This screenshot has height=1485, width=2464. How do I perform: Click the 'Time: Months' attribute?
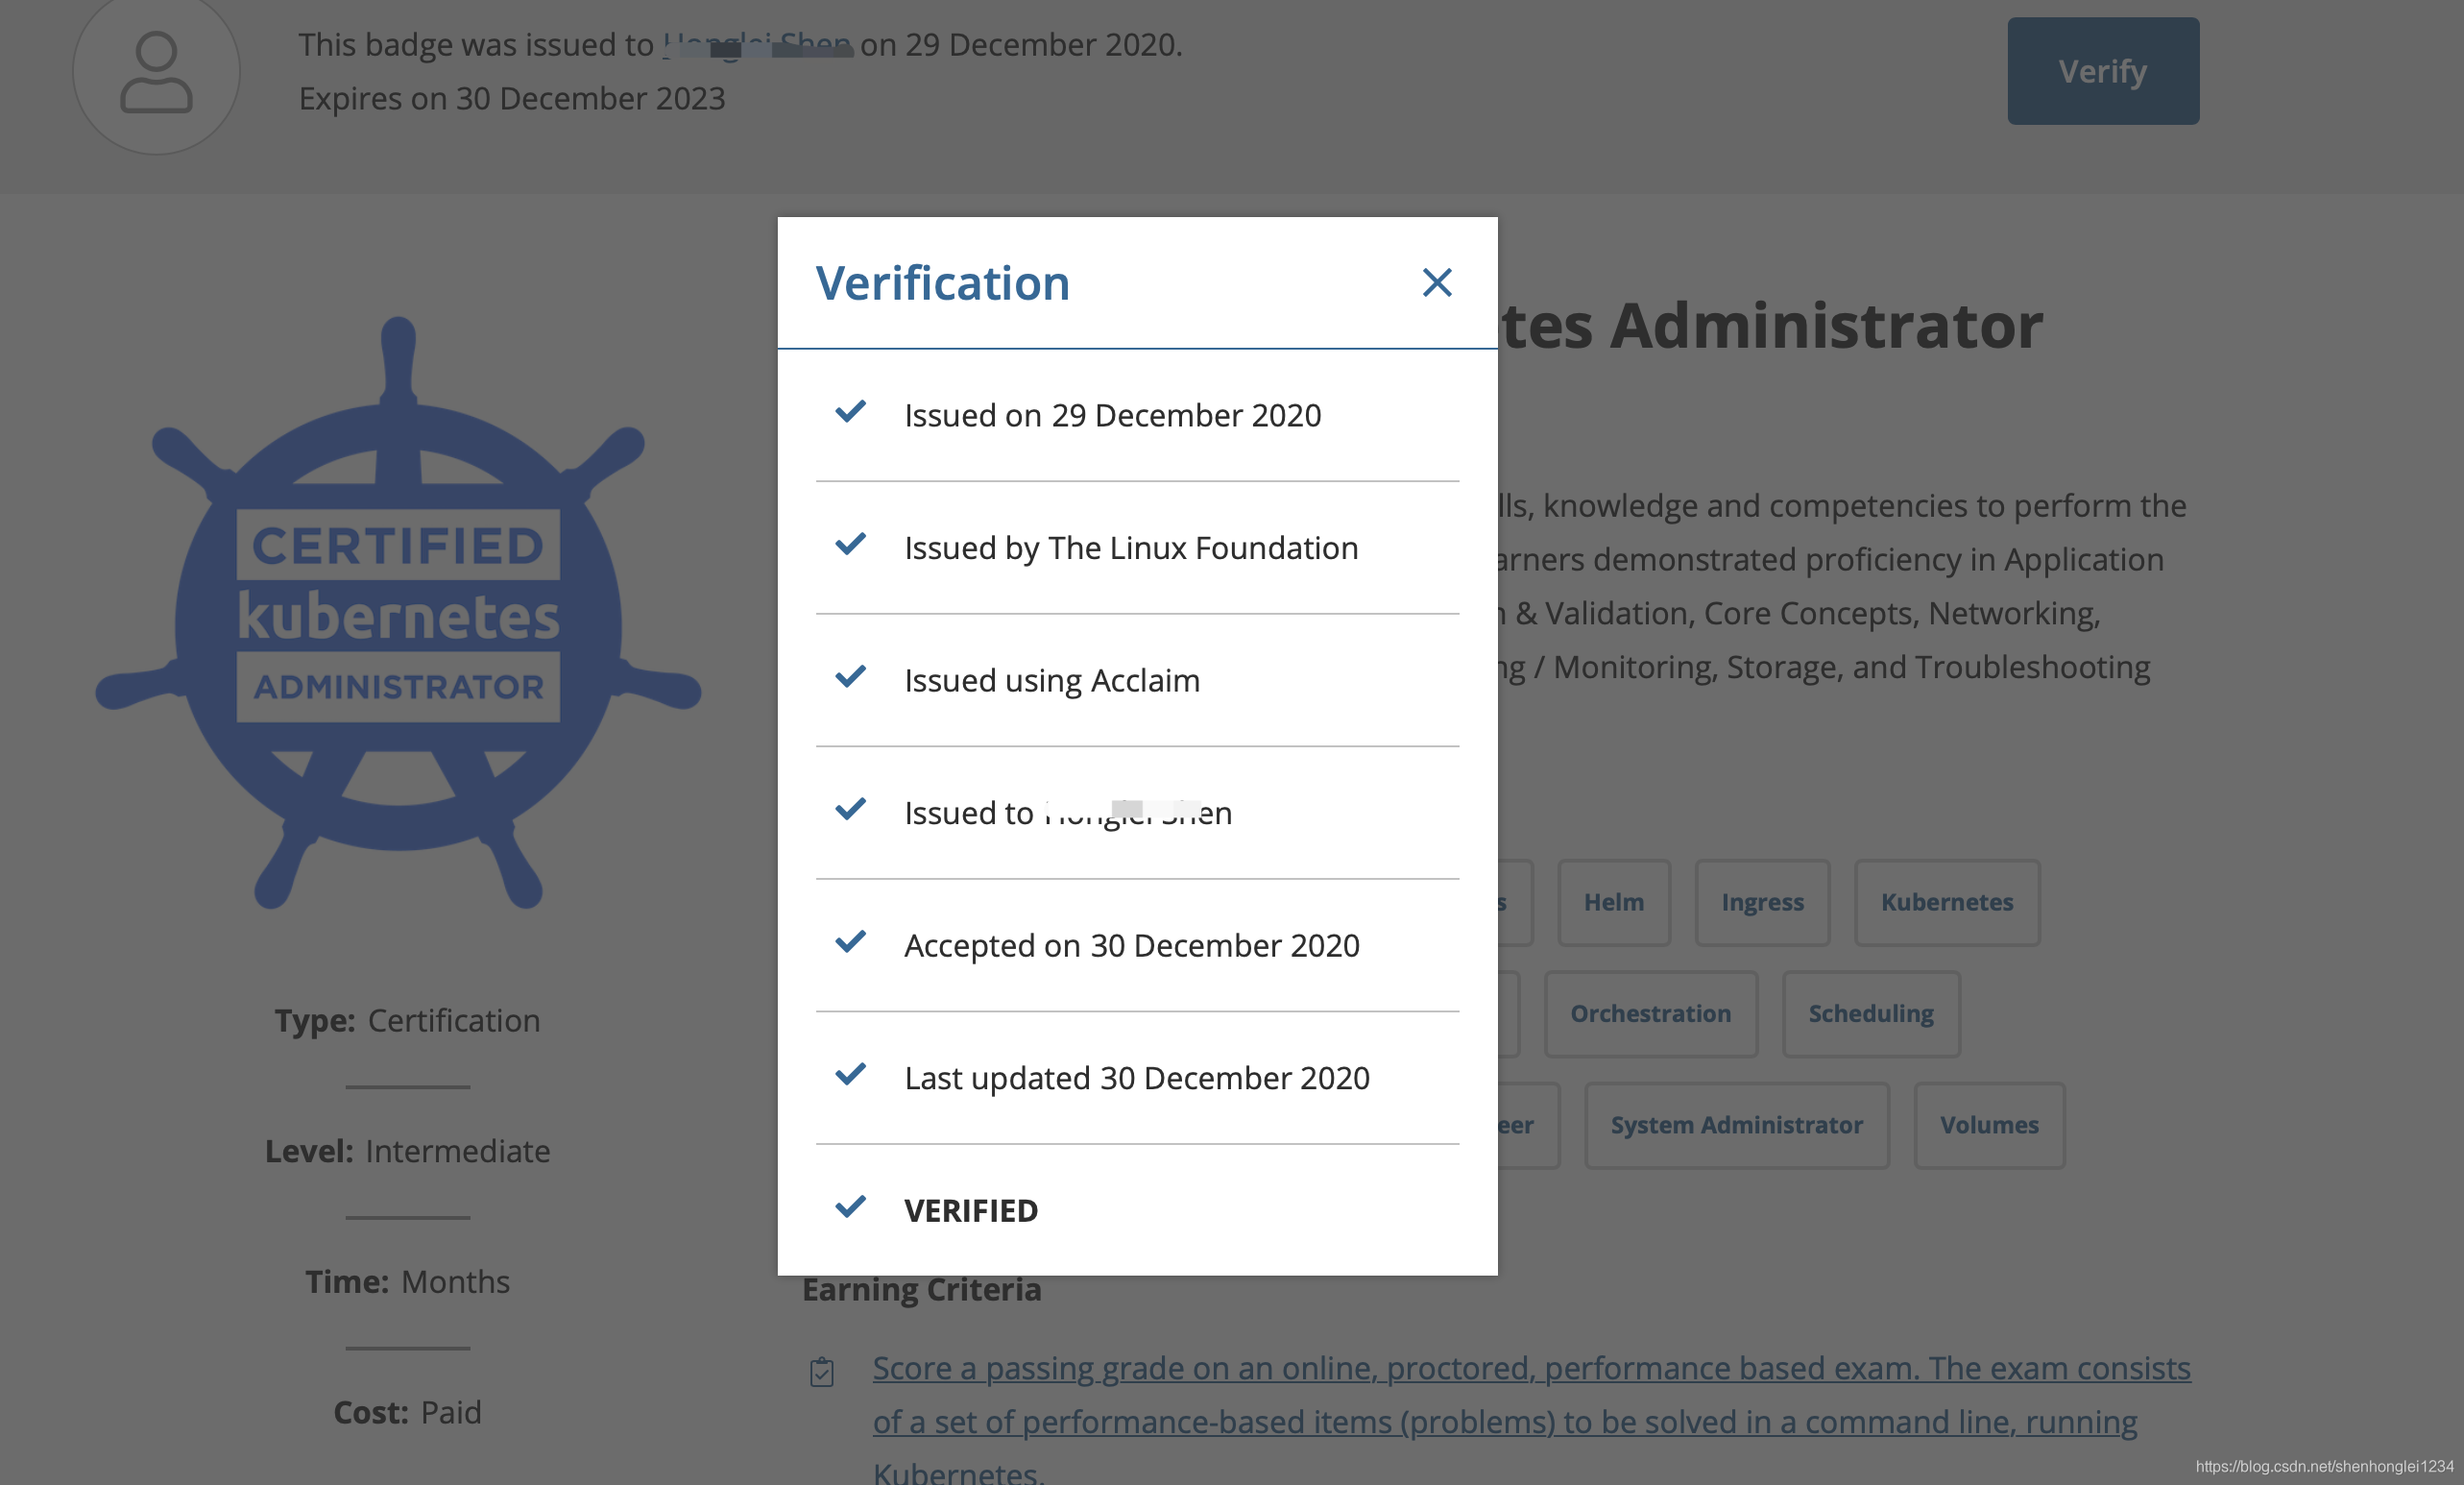pos(407,1282)
